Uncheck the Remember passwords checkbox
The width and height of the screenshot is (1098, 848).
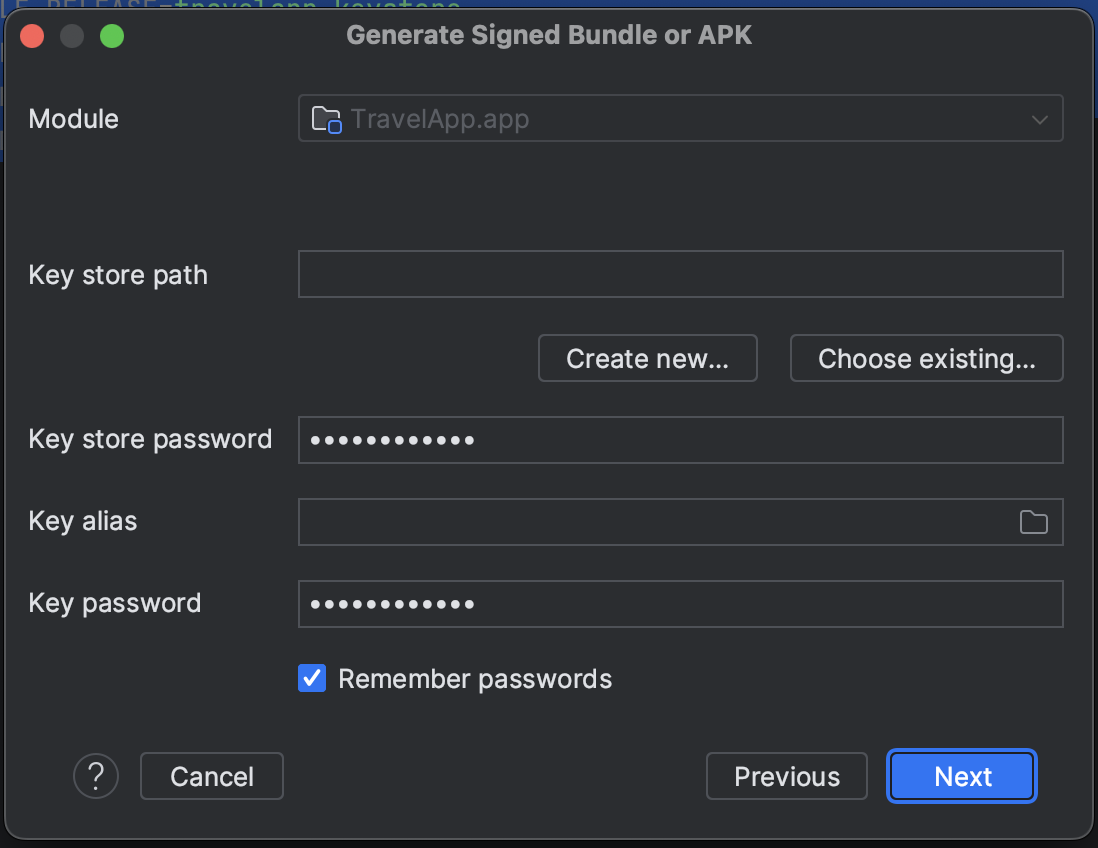(x=312, y=678)
